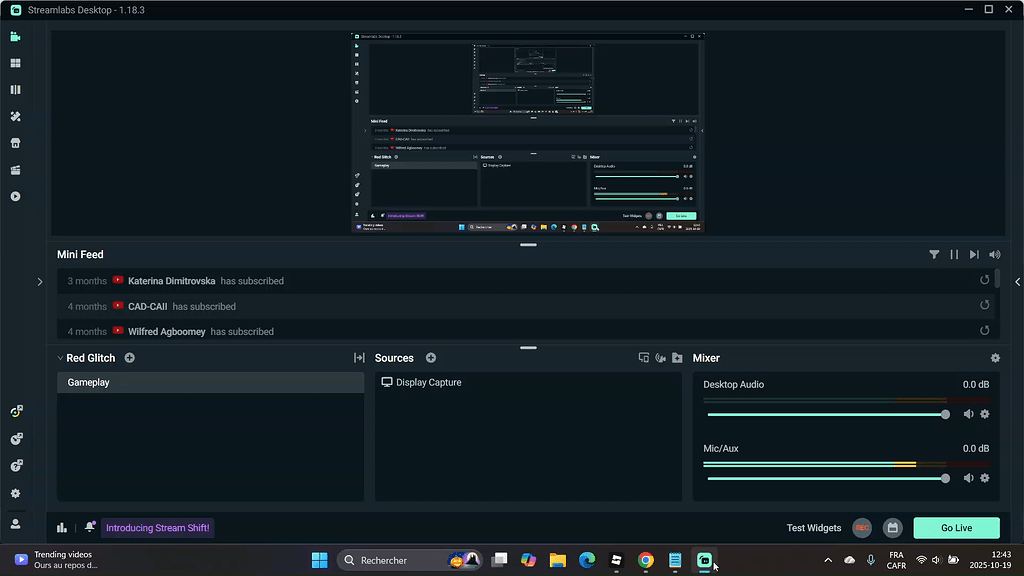Open the performance stats bar chart icon
Image resolution: width=1024 pixels, height=576 pixels.
point(62,528)
